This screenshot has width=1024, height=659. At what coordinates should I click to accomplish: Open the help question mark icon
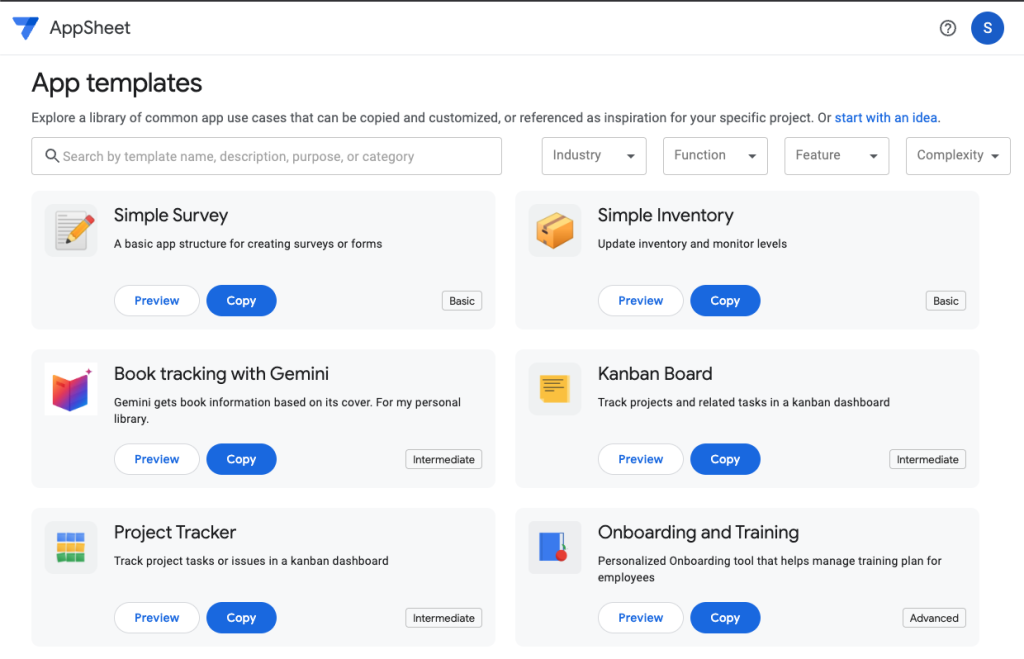[x=947, y=28]
